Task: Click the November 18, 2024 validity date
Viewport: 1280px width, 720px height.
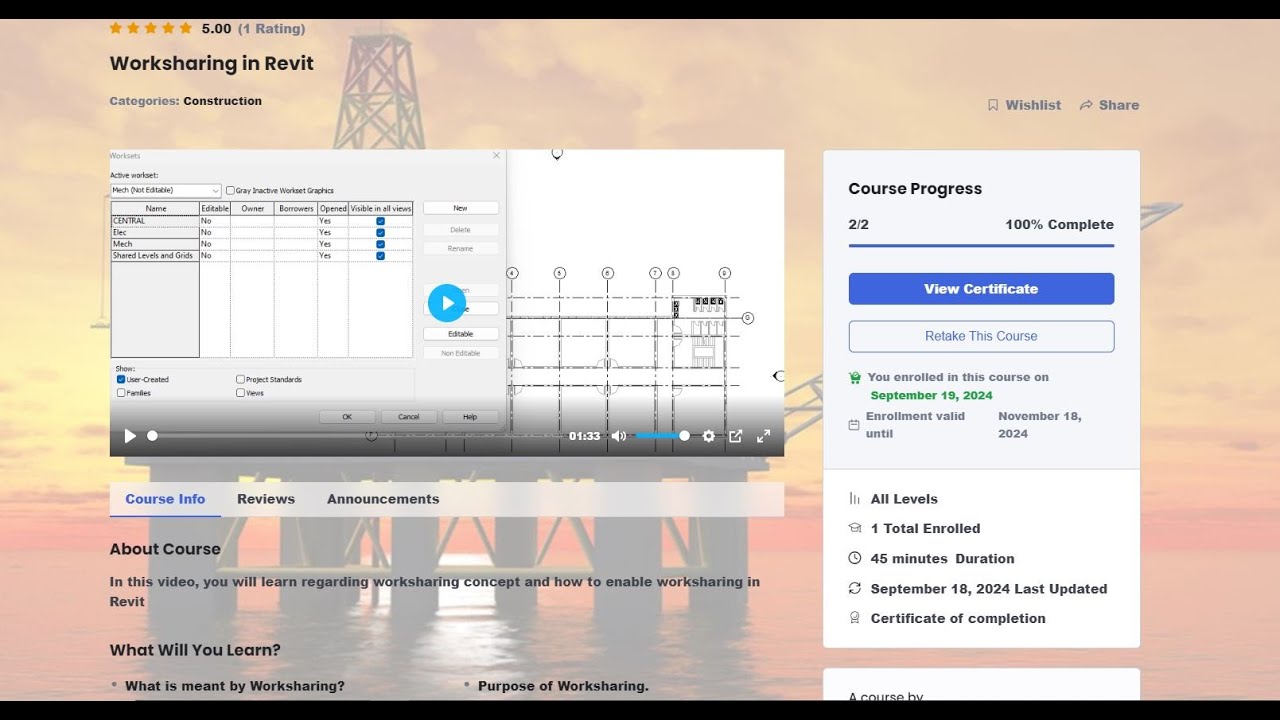Action: pos(1040,425)
